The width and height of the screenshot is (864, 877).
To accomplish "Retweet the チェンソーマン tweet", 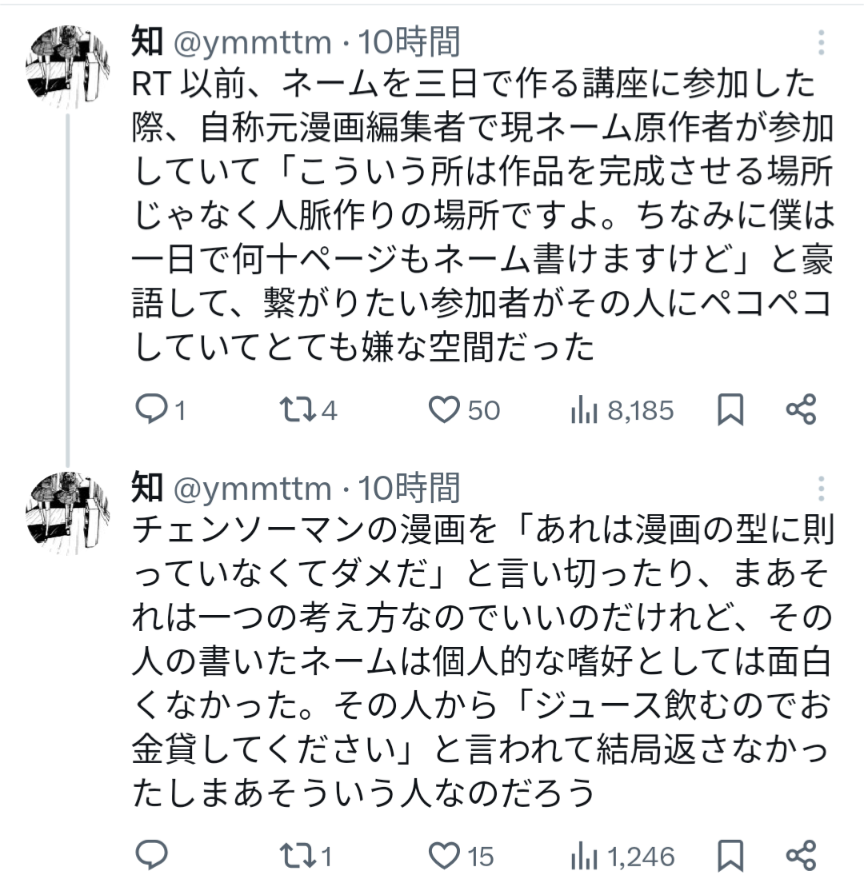I will (x=296, y=856).
